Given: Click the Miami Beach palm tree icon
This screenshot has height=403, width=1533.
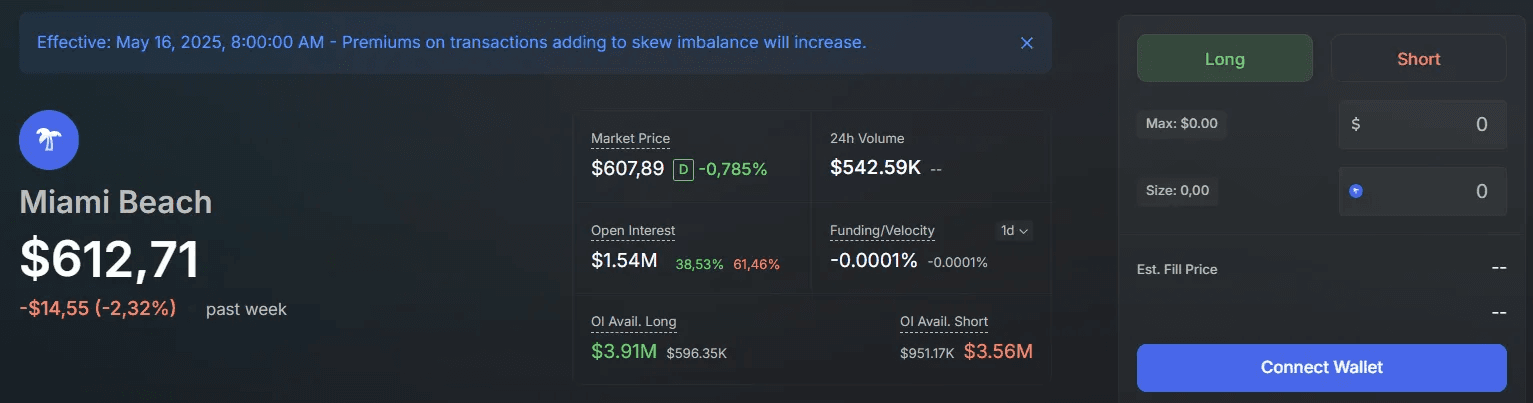Looking at the screenshot, I should [49, 141].
